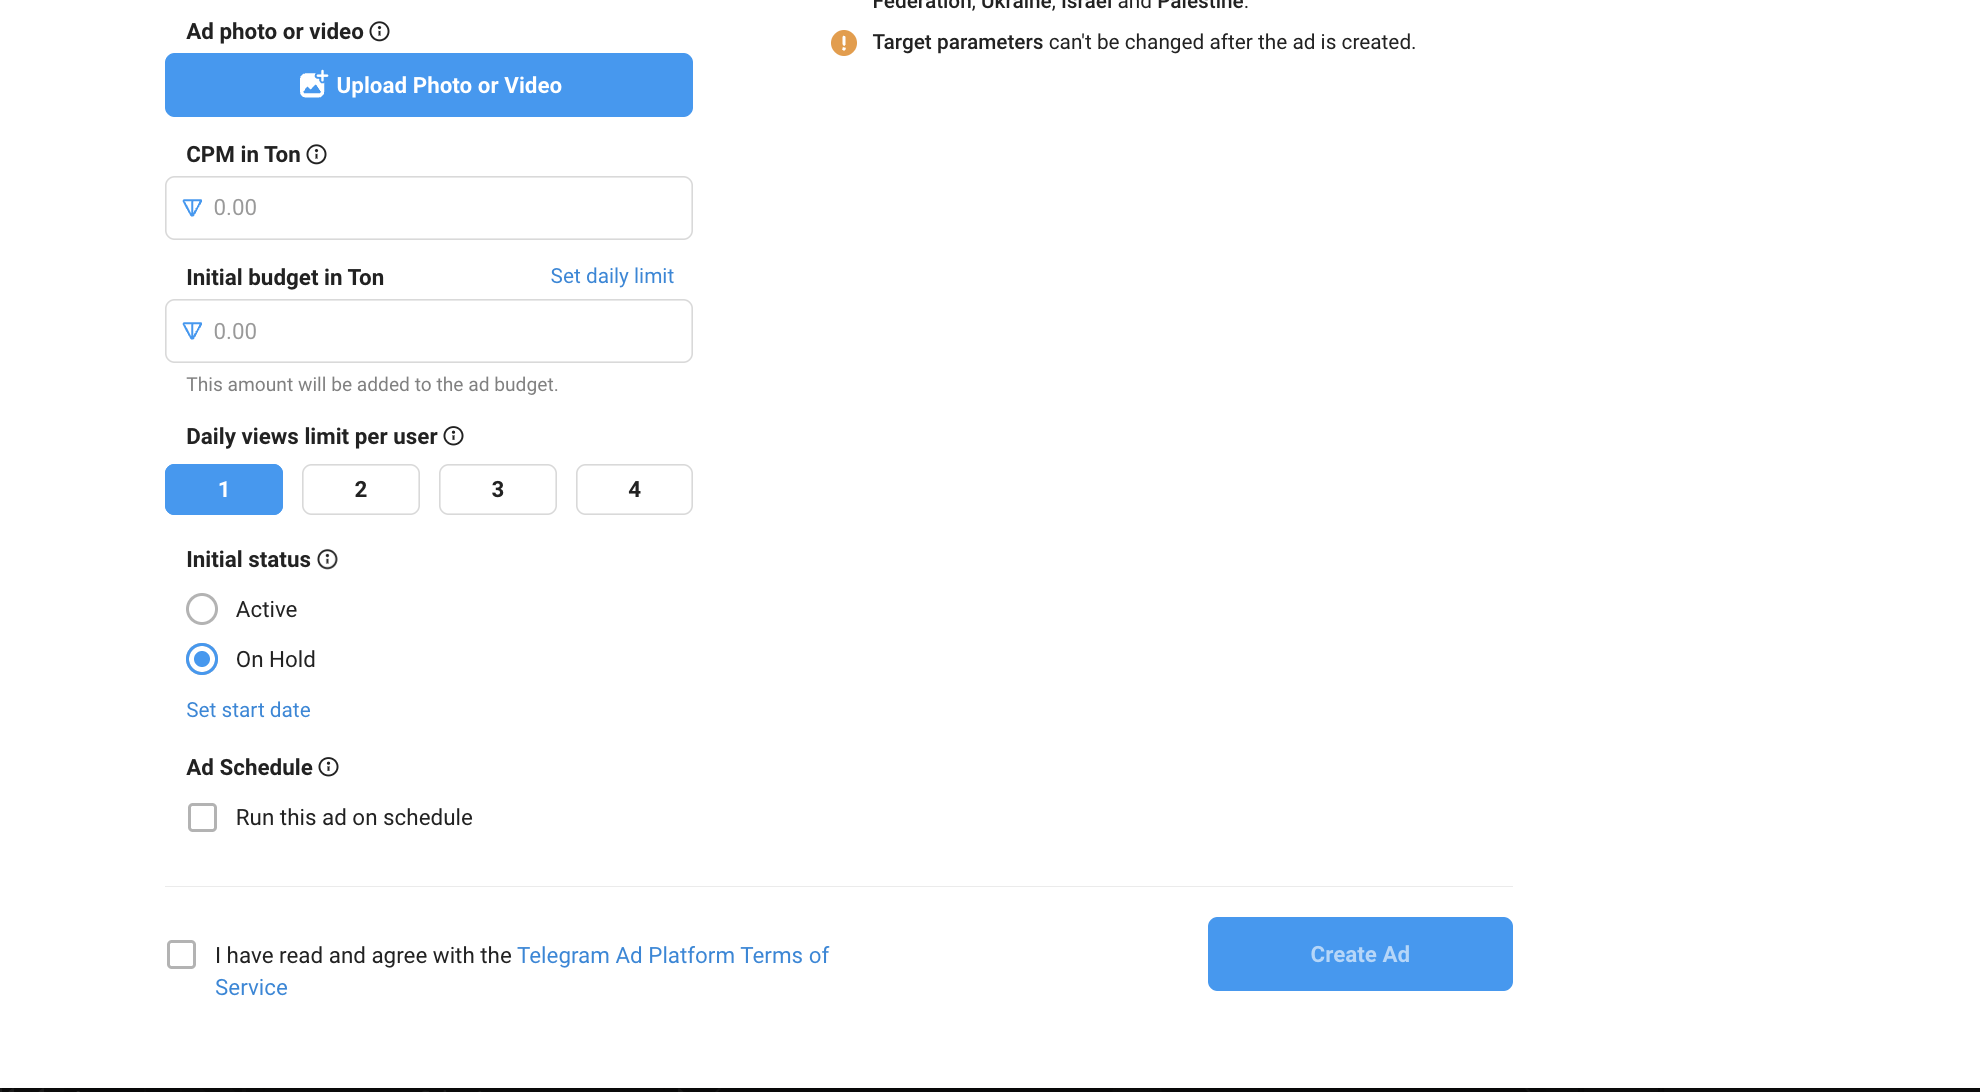This screenshot has height=1092, width=1980.
Task: Choose the On Hold status option
Action: [202, 659]
